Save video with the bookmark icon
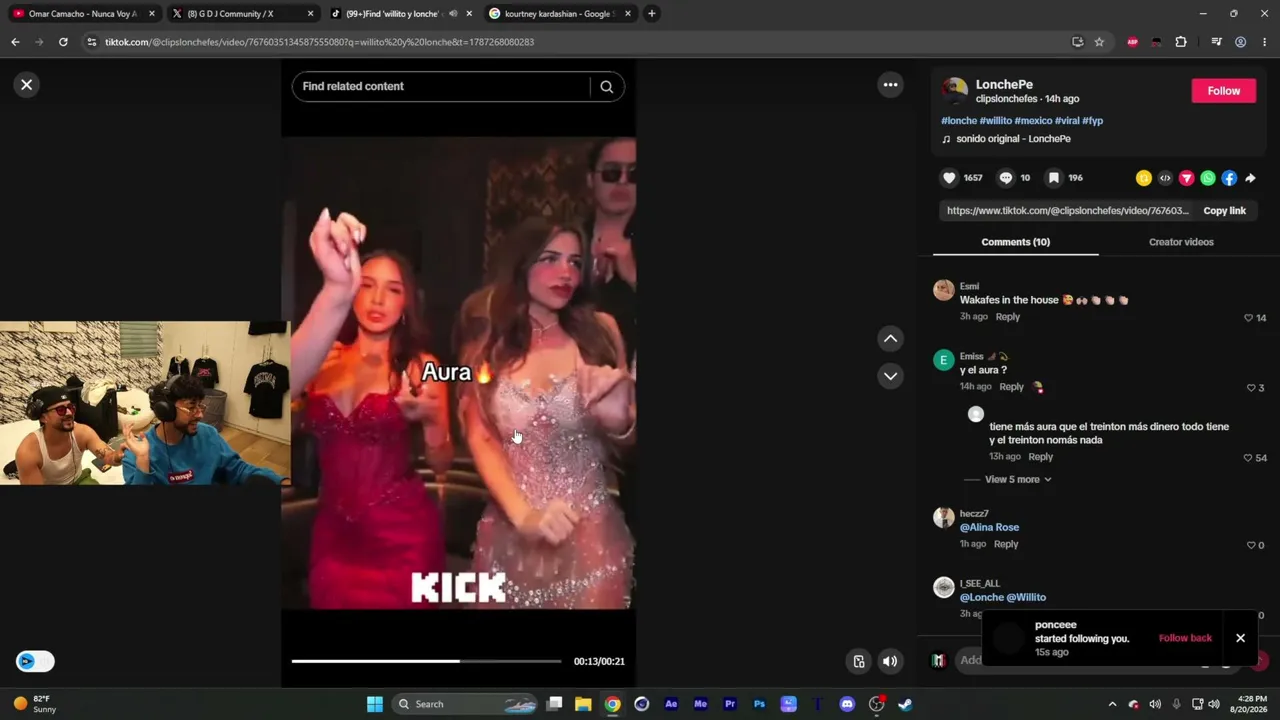The width and height of the screenshot is (1280, 720). click(x=1053, y=178)
